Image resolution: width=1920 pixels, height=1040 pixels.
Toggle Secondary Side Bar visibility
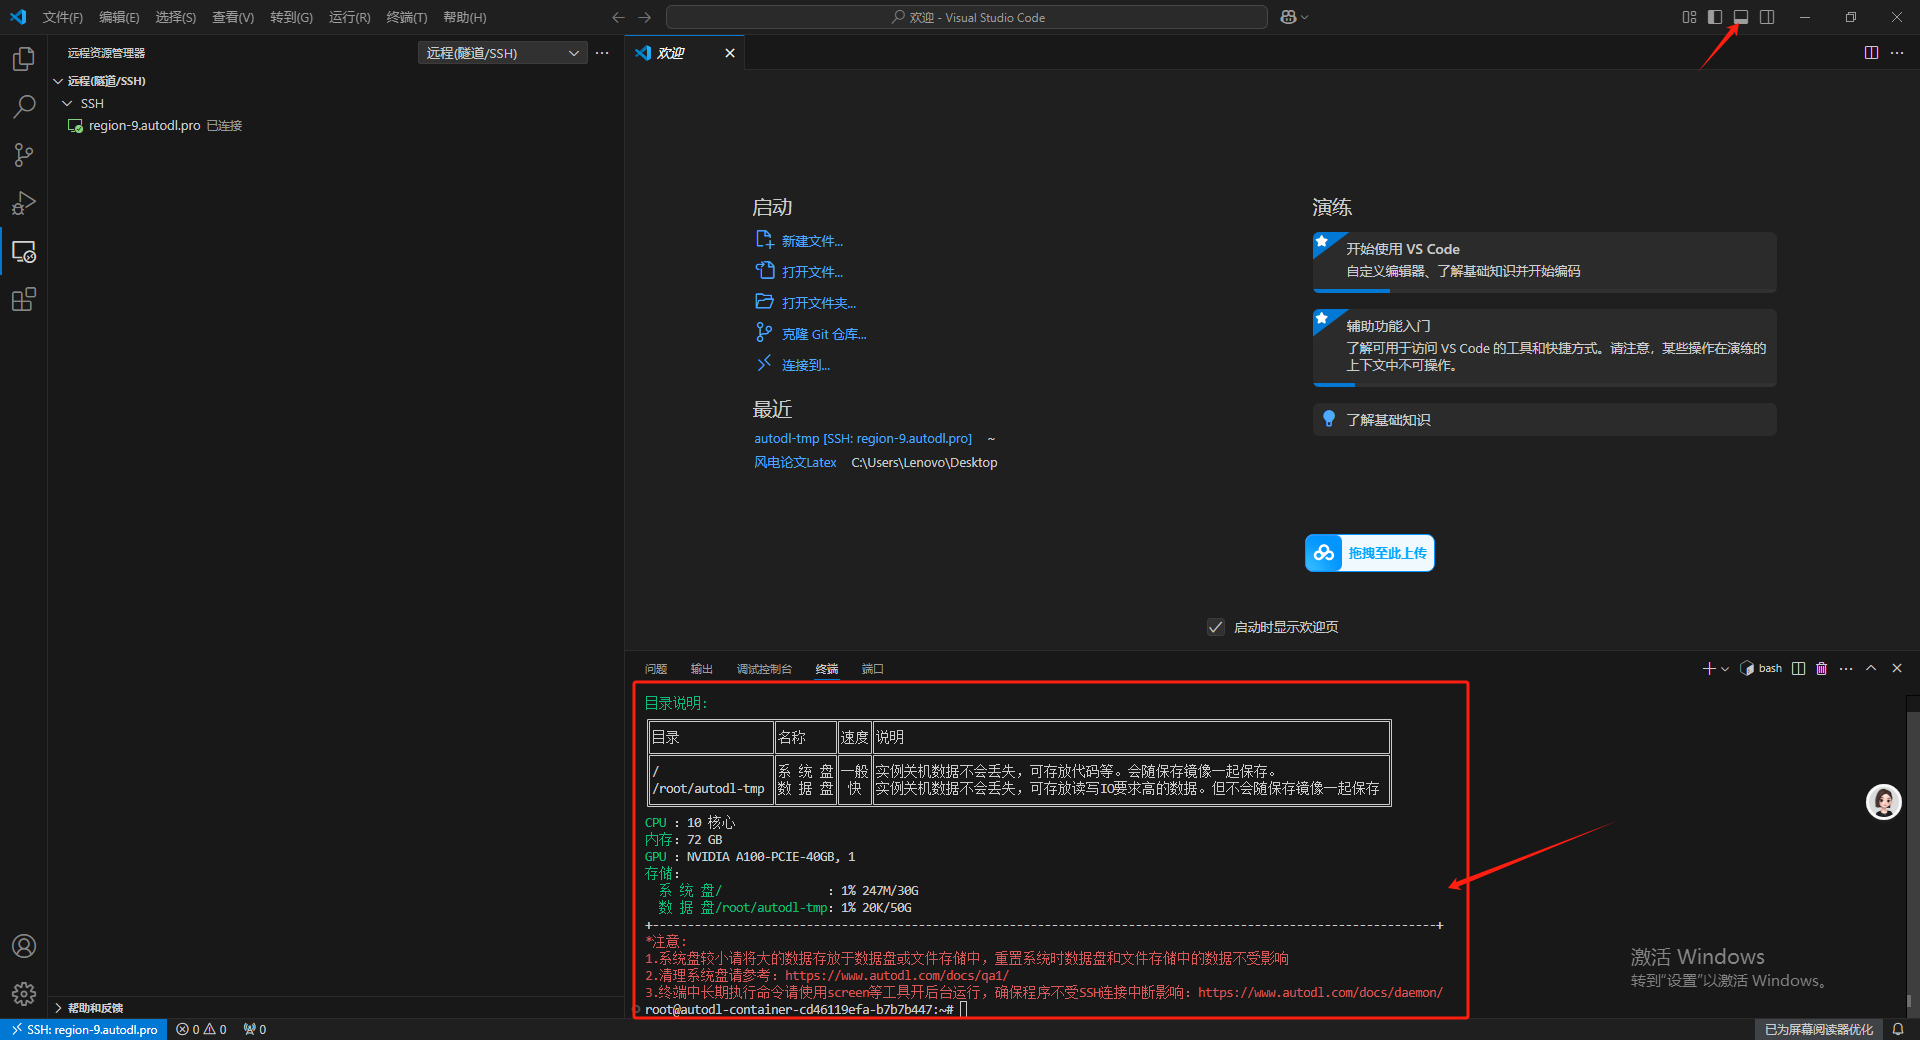1767,17
